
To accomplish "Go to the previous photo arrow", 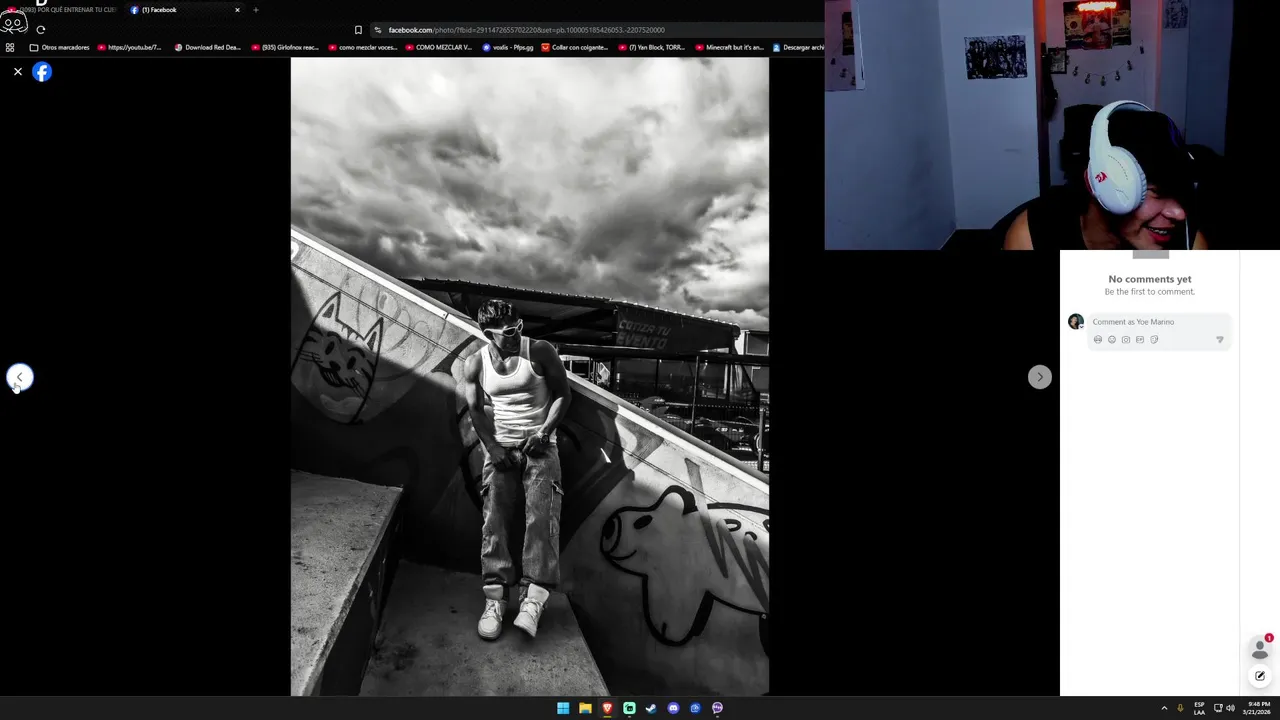I will [x=19, y=377].
